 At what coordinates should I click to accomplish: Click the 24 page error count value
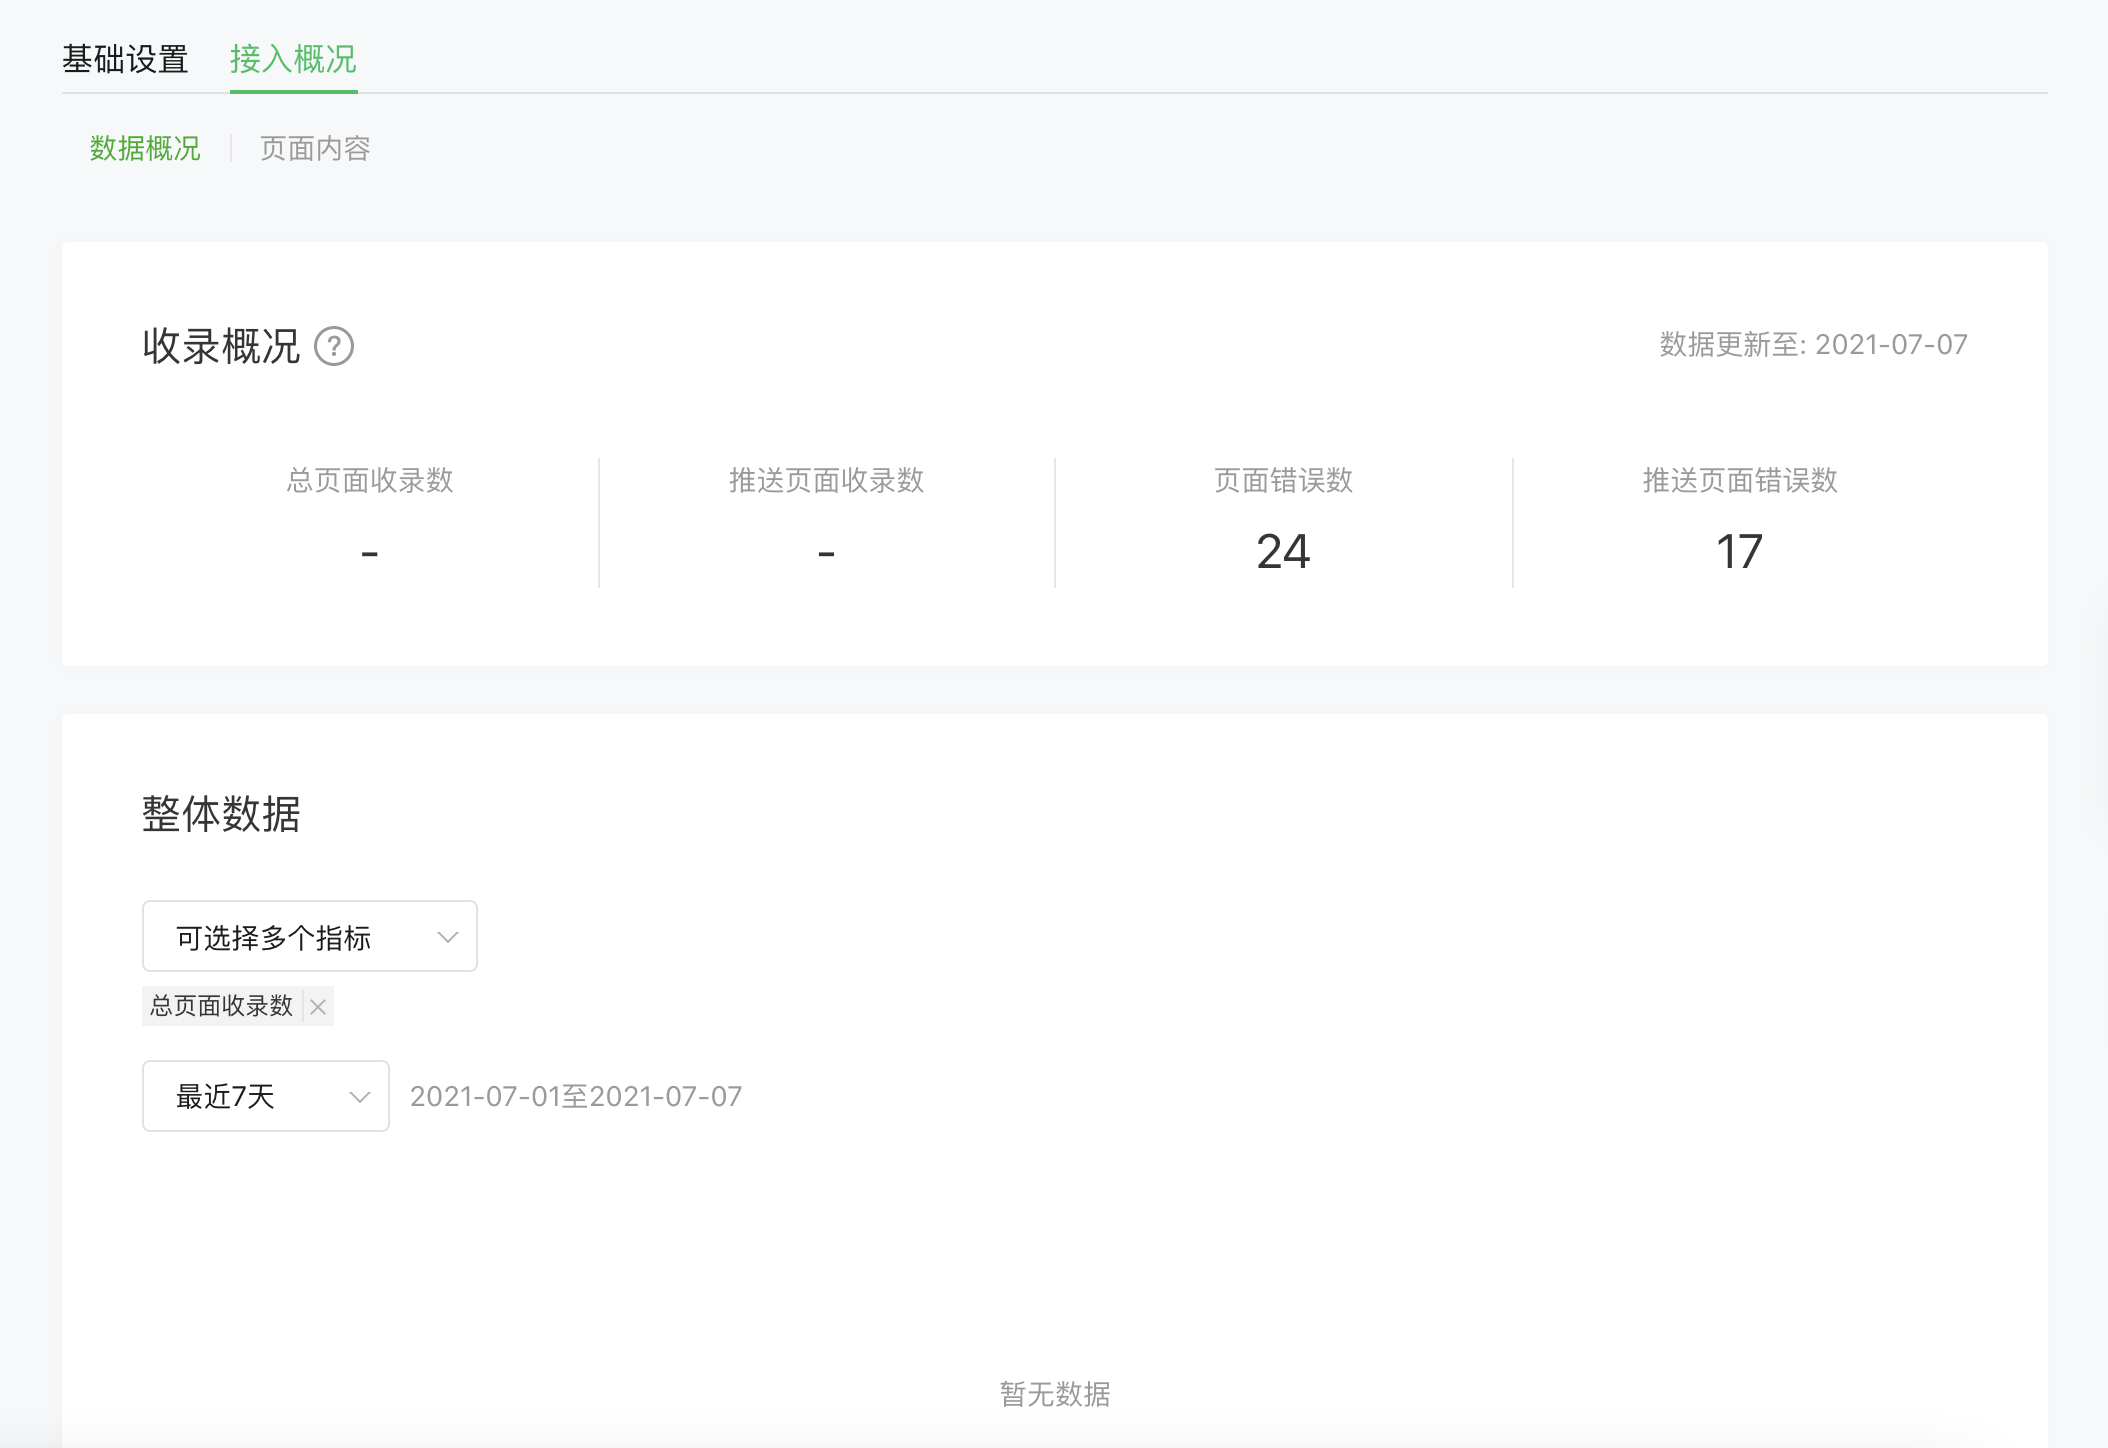[1283, 552]
